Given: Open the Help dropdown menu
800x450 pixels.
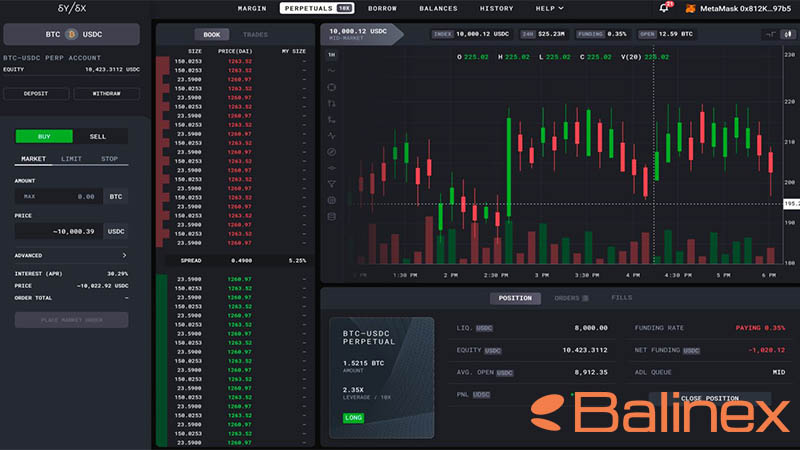Looking at the screenshot, I should [549, 8].
